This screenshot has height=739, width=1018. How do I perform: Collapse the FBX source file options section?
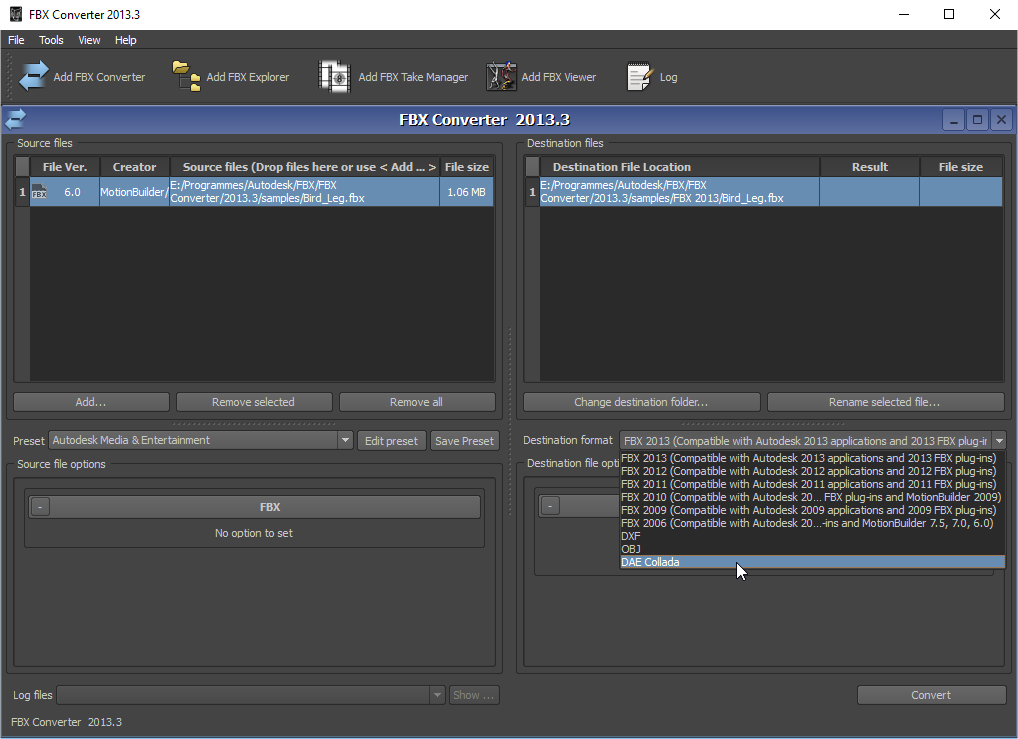(x=40, y=507)
